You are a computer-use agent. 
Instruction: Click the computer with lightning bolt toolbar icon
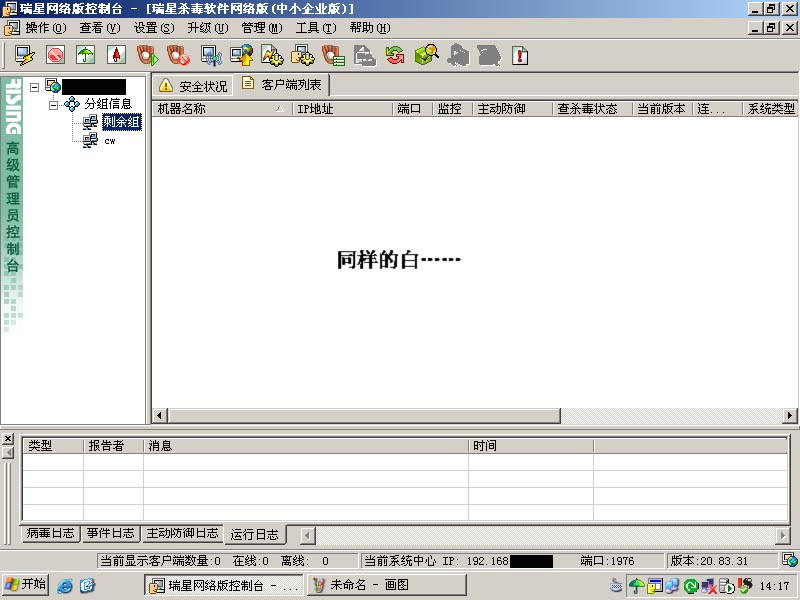click(x=24, y=55)
